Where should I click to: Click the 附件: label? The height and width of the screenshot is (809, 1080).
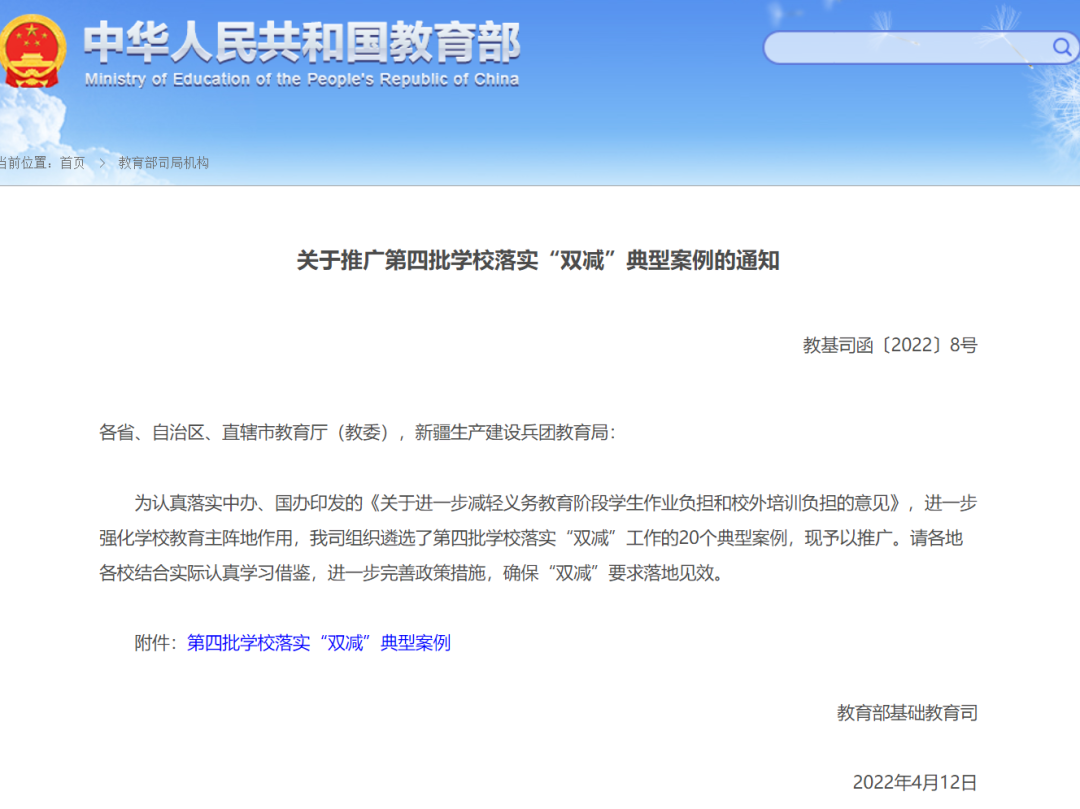click(157, 643)
